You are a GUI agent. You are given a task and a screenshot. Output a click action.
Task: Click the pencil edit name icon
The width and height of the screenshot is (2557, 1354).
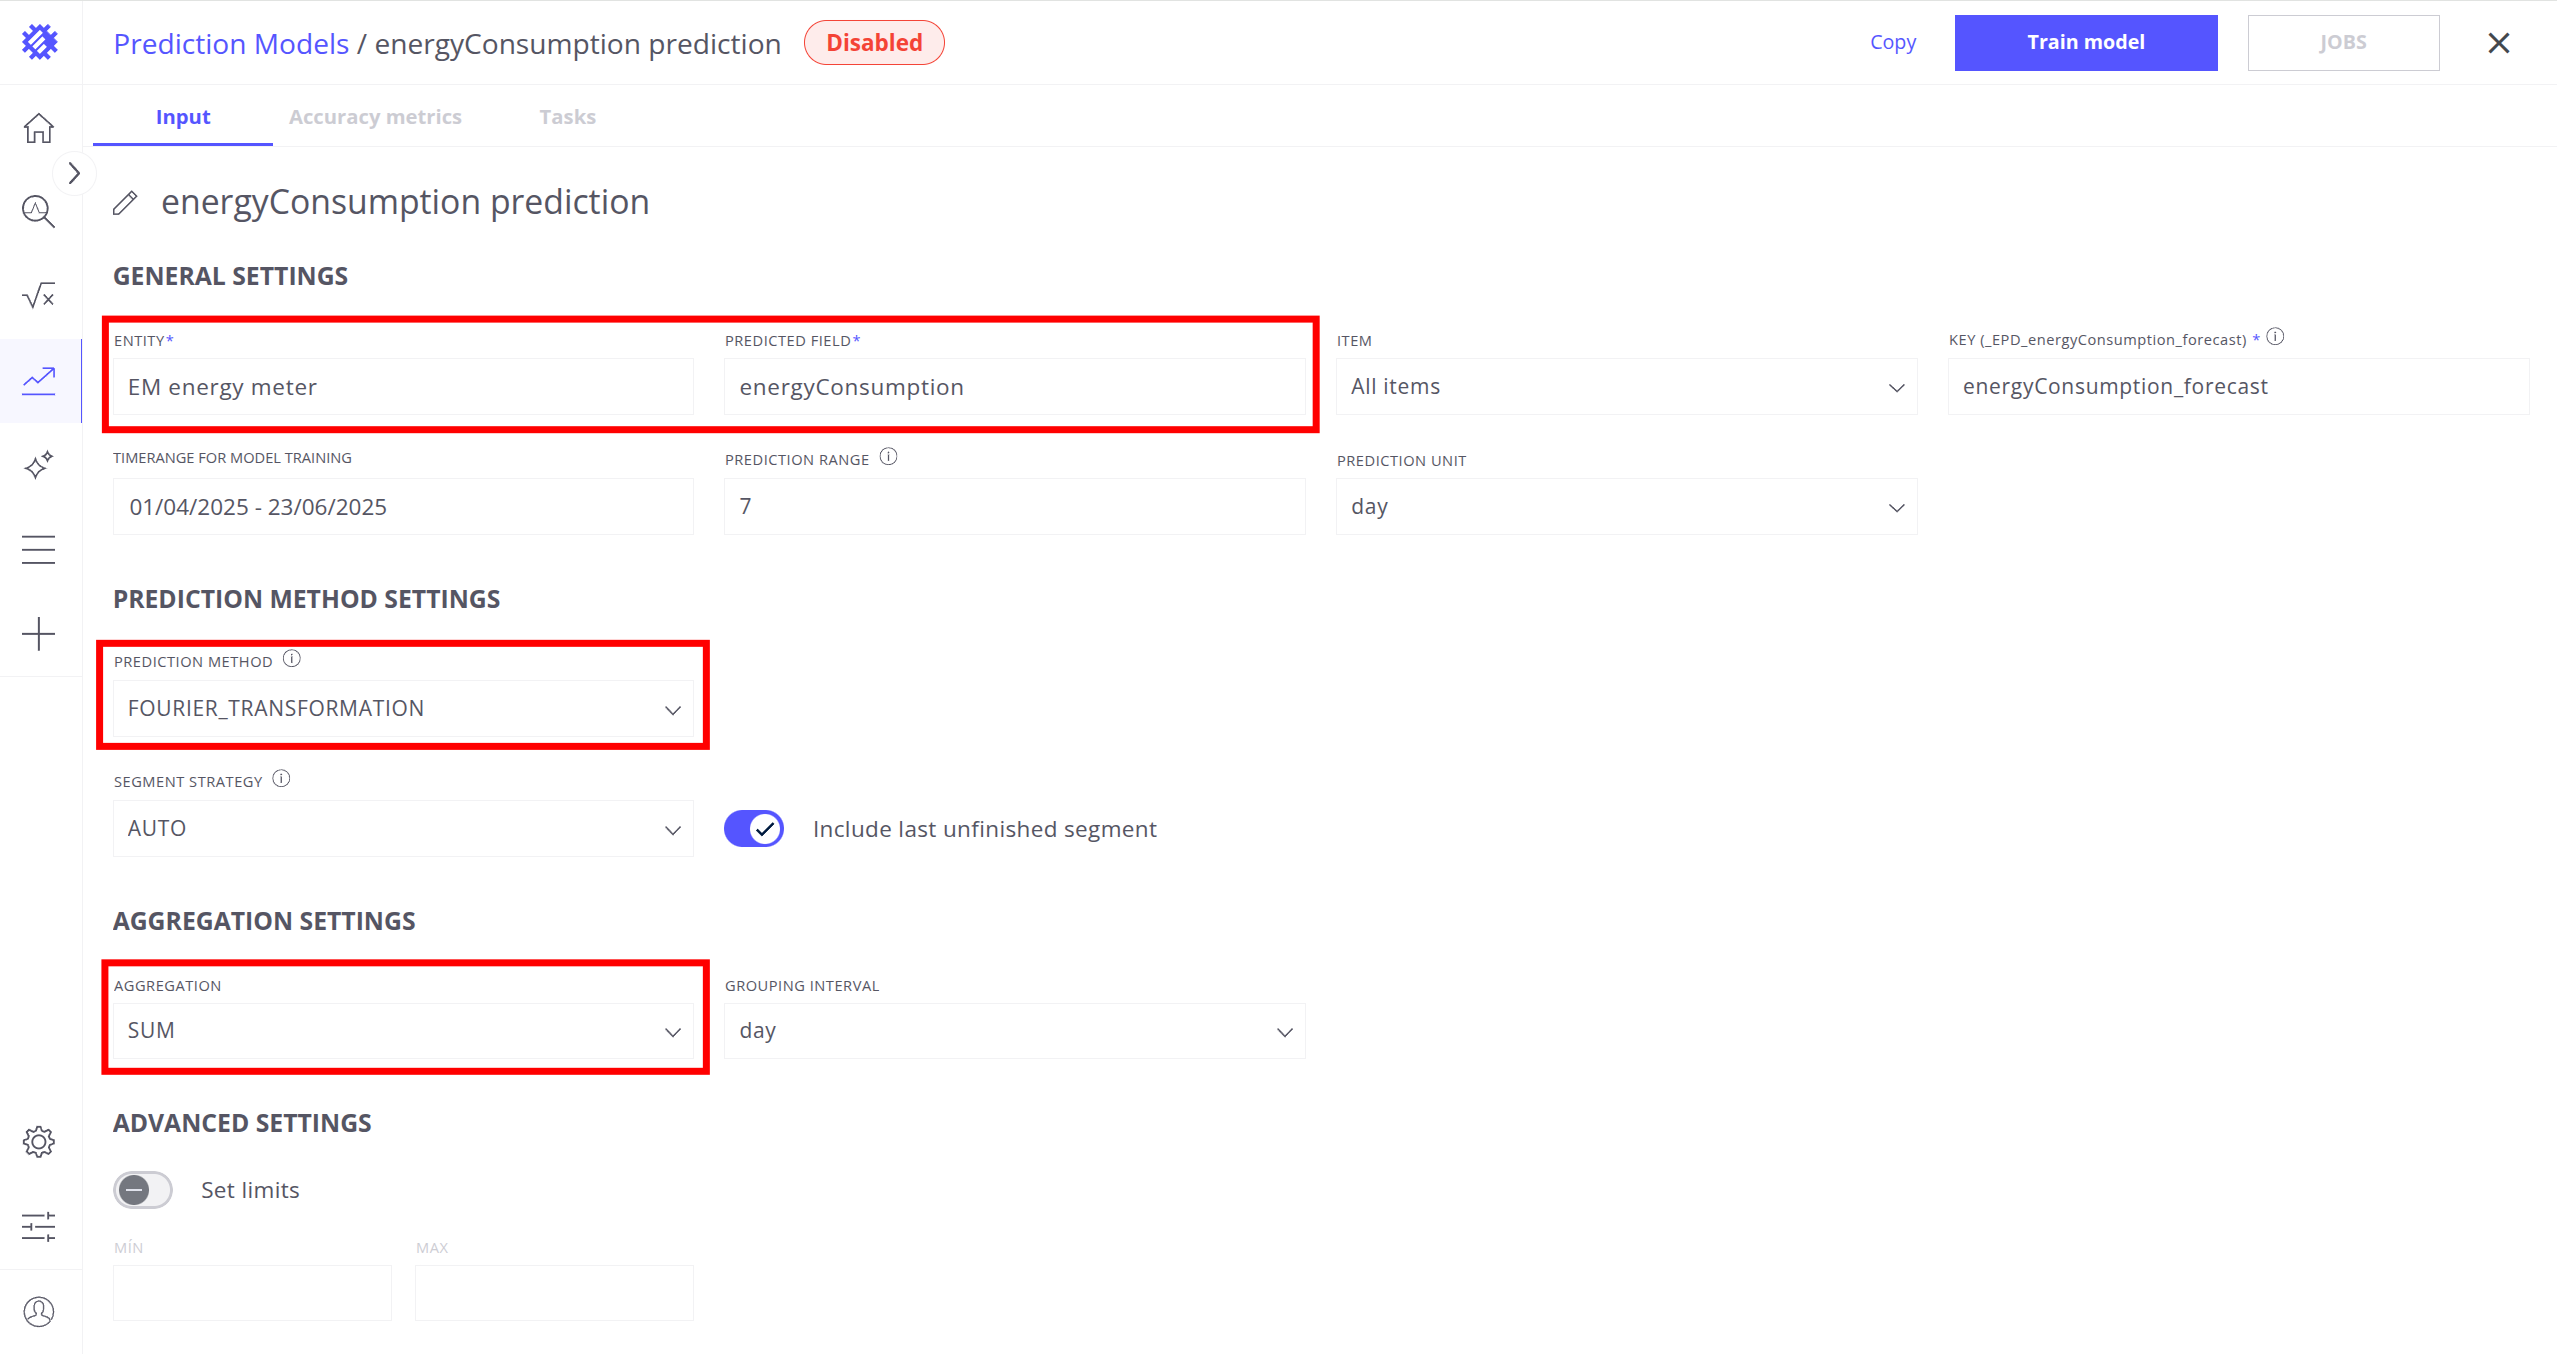coord(125,203)
